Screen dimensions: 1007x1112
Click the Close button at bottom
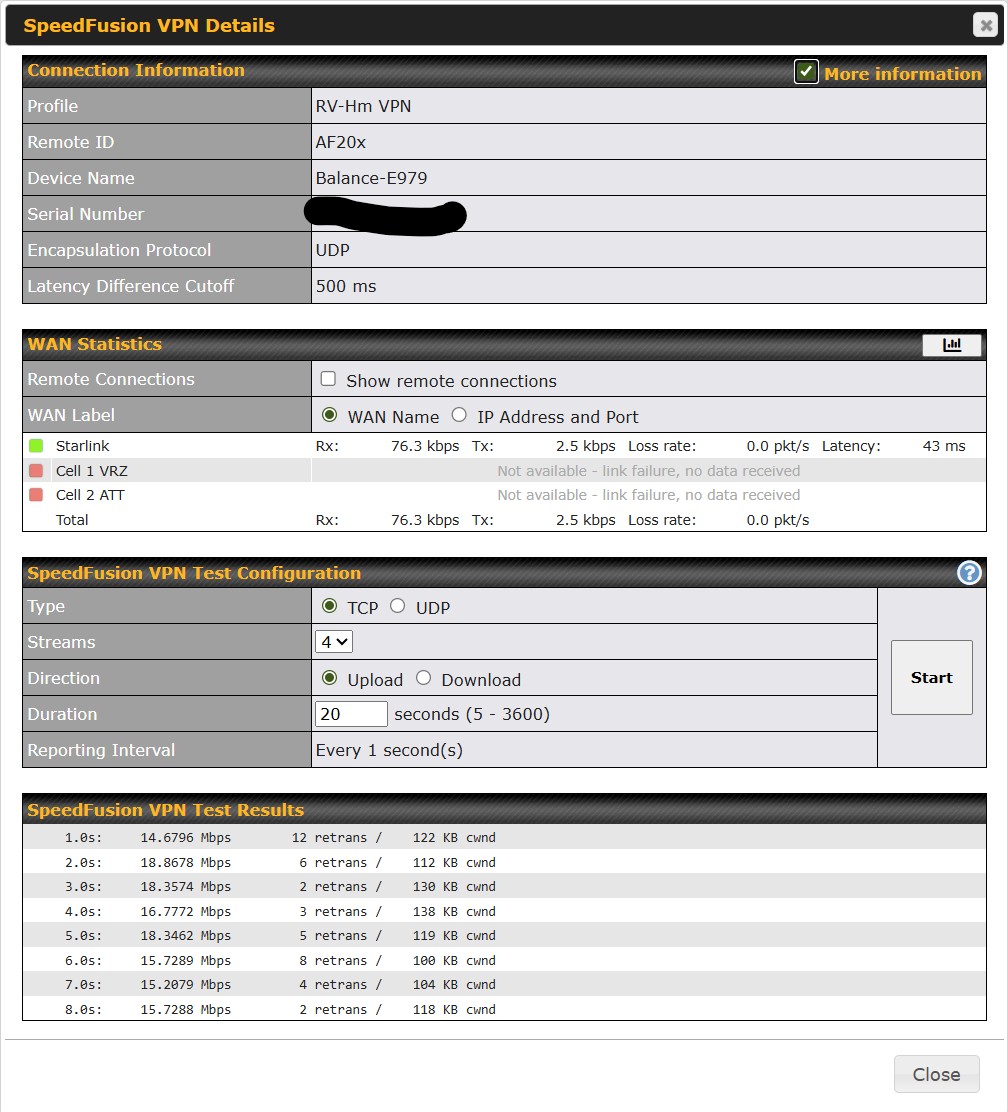[936, 1074]
